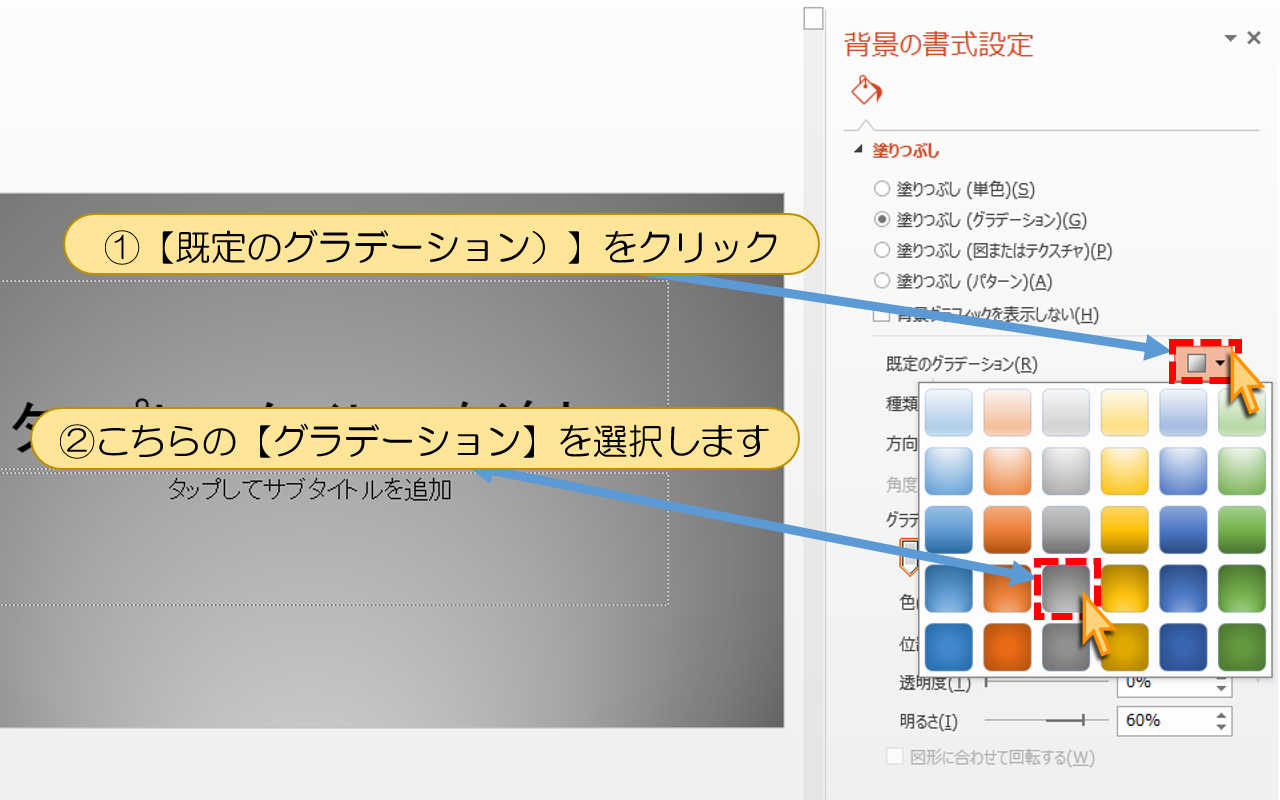Toggle 背景グラフィックを表示しない checkbox
Image resolution: width=1280 pixels, height=800 pixels.
881,314
